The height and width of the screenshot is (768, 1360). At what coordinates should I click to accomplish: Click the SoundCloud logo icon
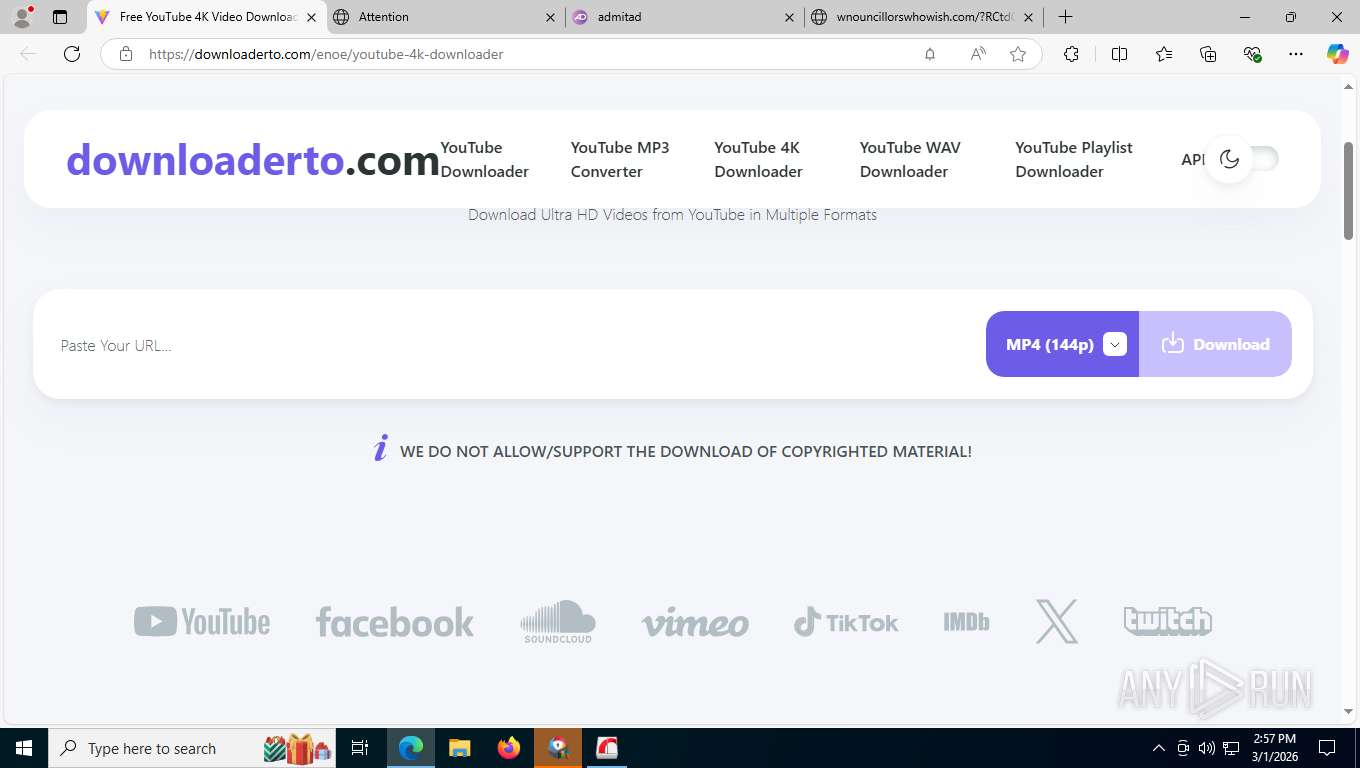558,622
